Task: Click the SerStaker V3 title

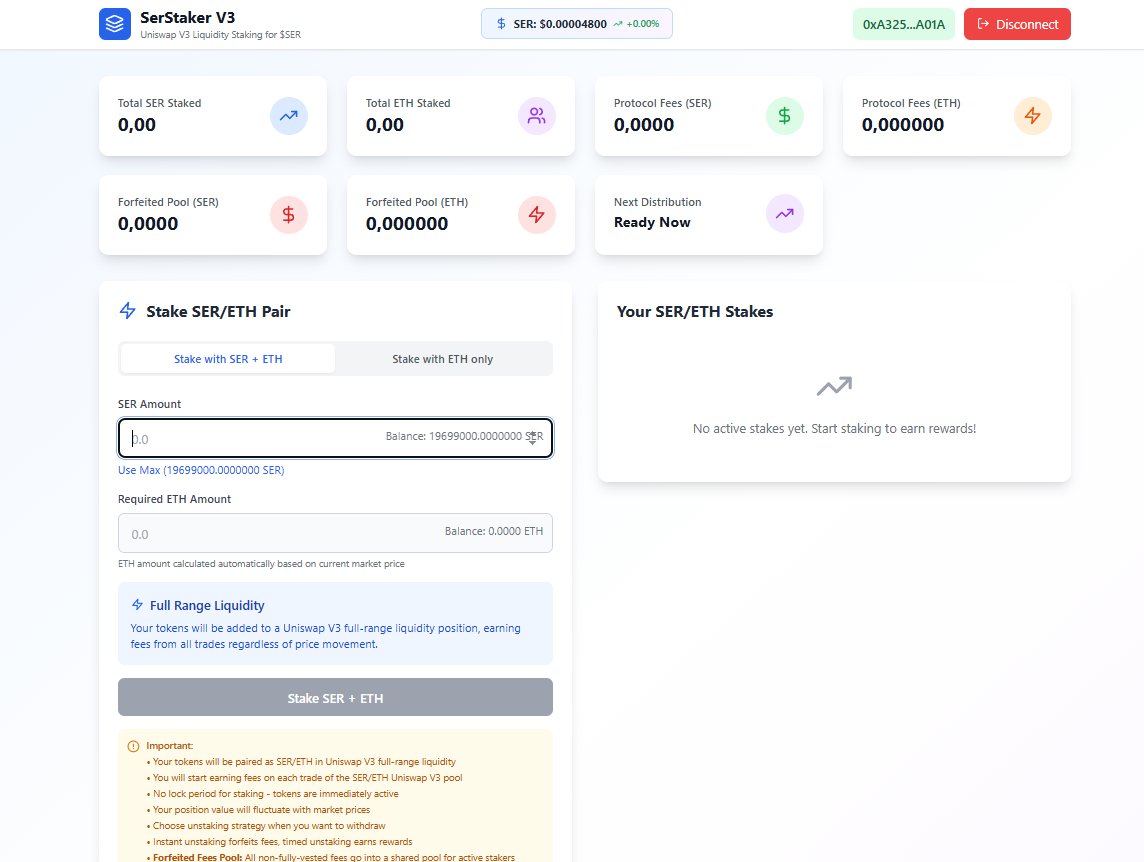Action: pyautogui.click(x=188, y=18)
